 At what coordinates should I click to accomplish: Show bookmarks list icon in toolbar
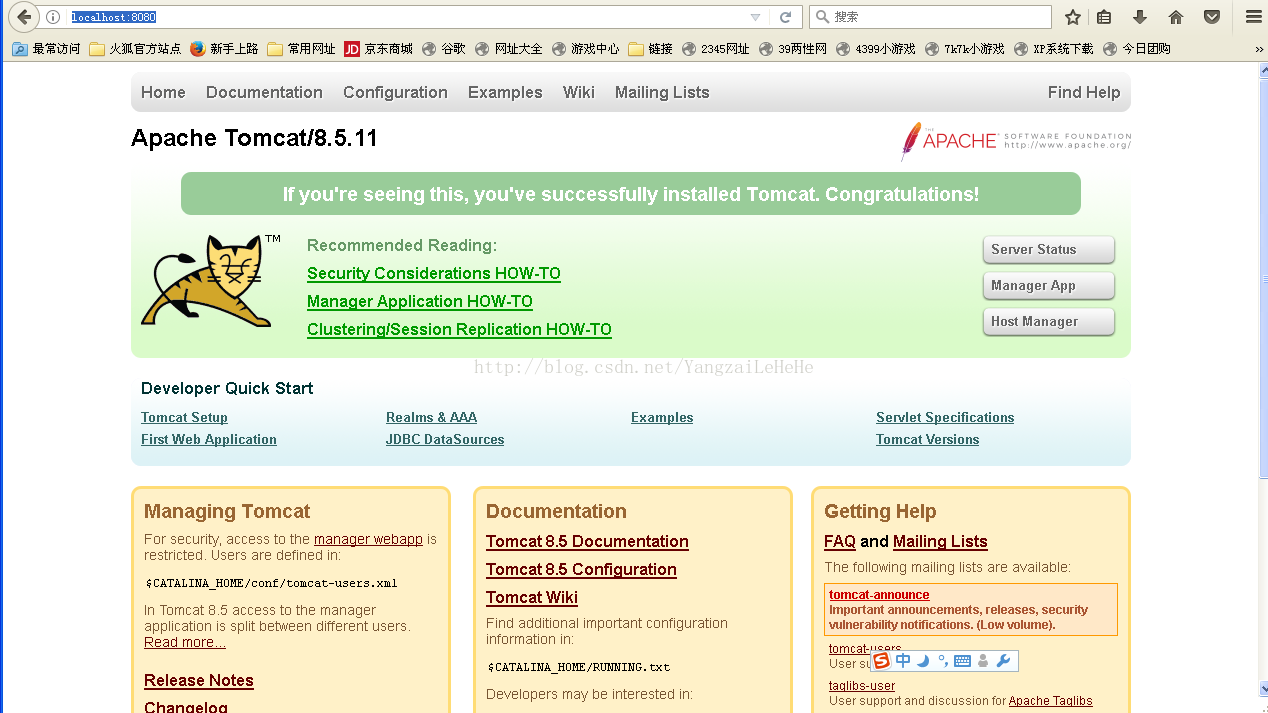1104,17
